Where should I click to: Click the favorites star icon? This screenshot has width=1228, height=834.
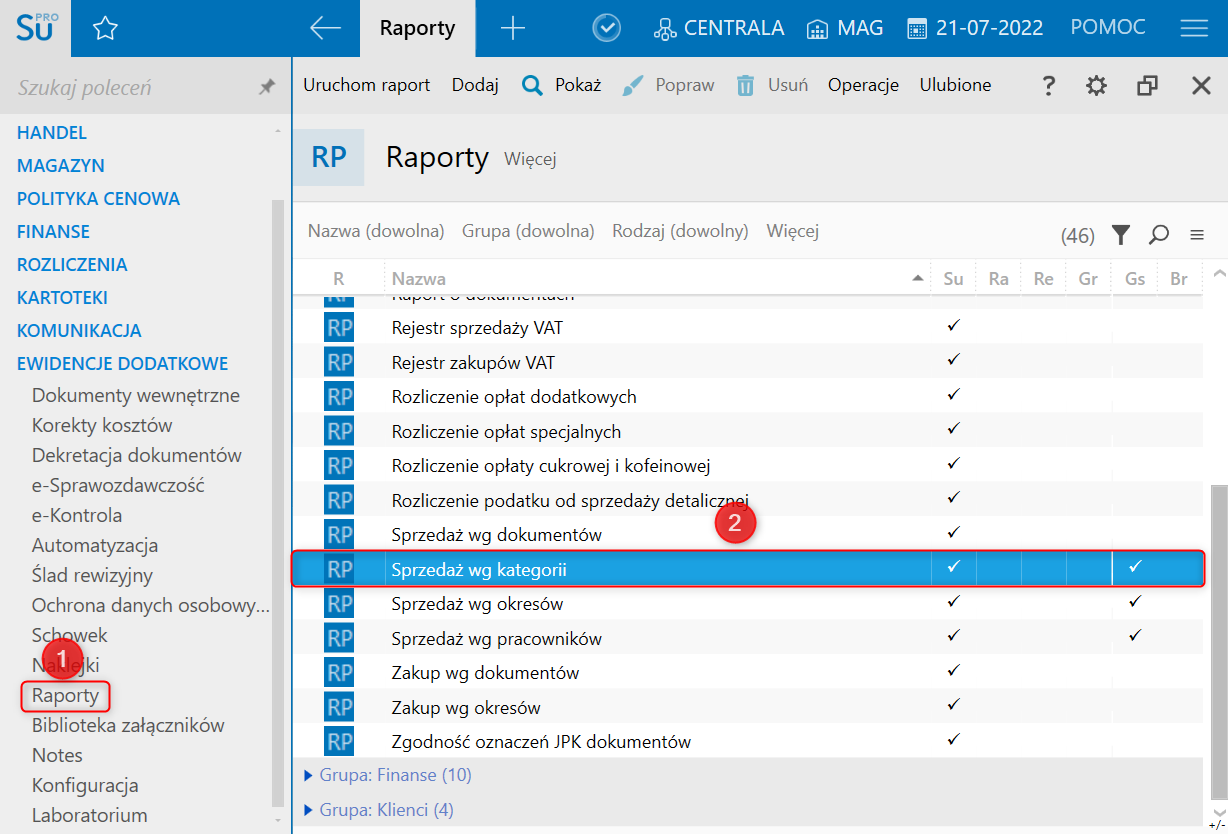coord(105,29)
